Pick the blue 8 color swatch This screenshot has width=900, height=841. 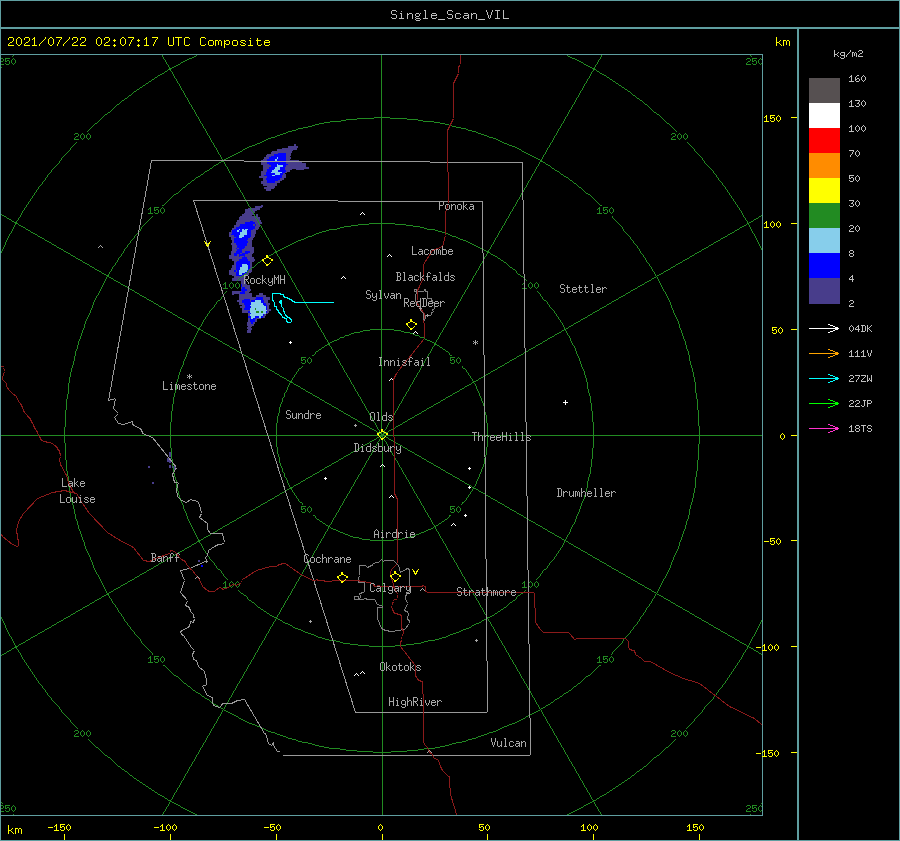click(824, 265)
